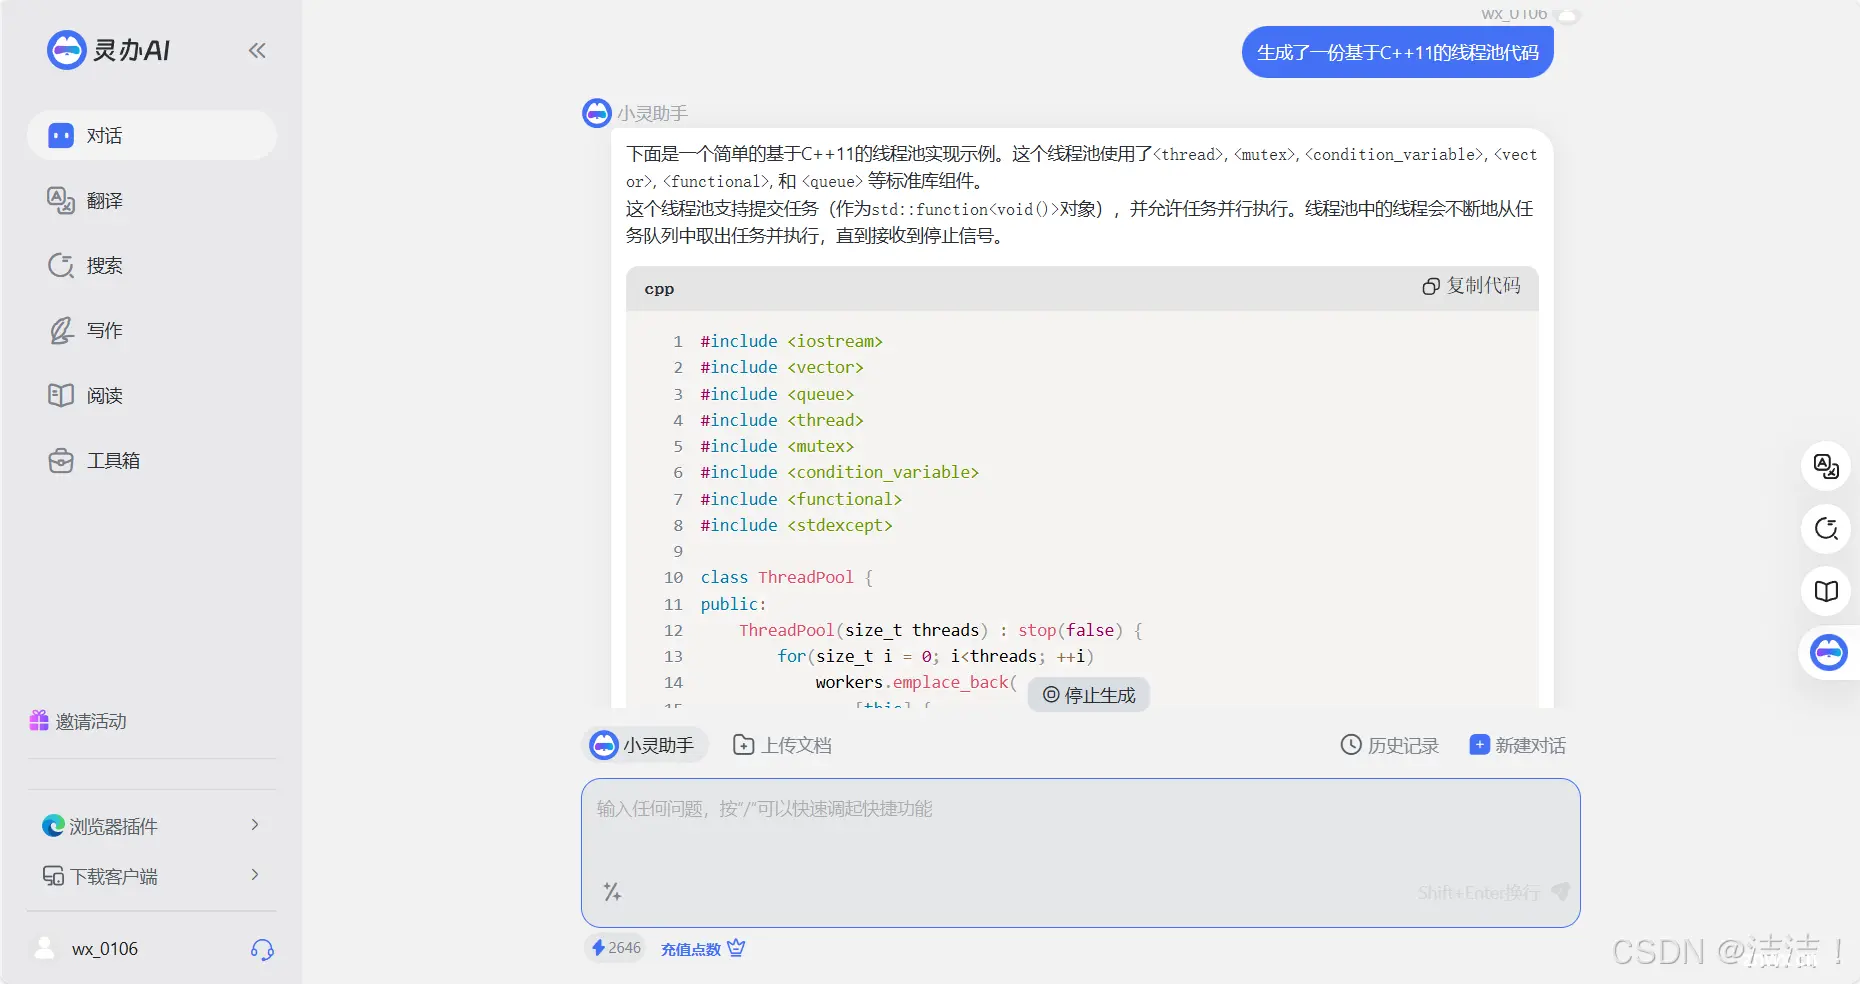Open the 工具箱 toolbox section

click(152, 460)
